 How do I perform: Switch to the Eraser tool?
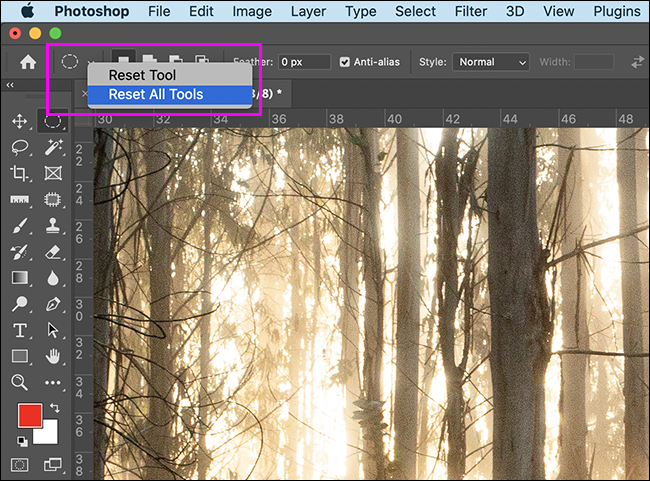(53, 252)
